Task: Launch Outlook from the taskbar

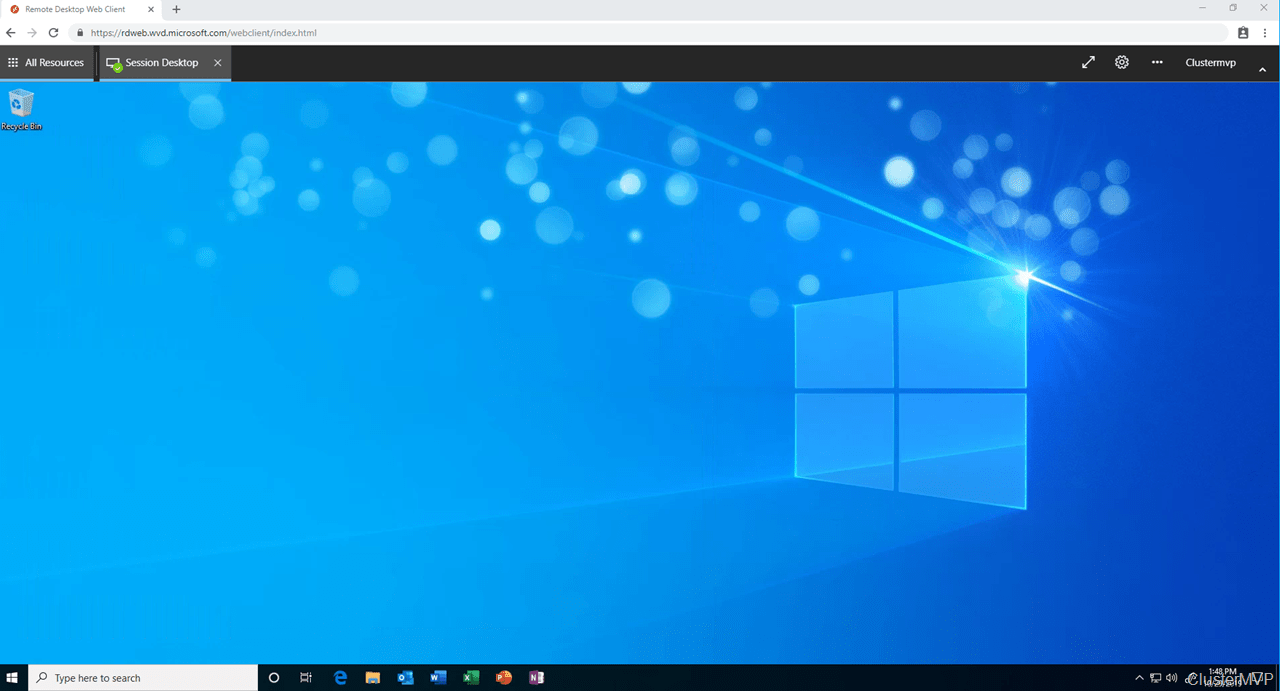Action: 405,678
